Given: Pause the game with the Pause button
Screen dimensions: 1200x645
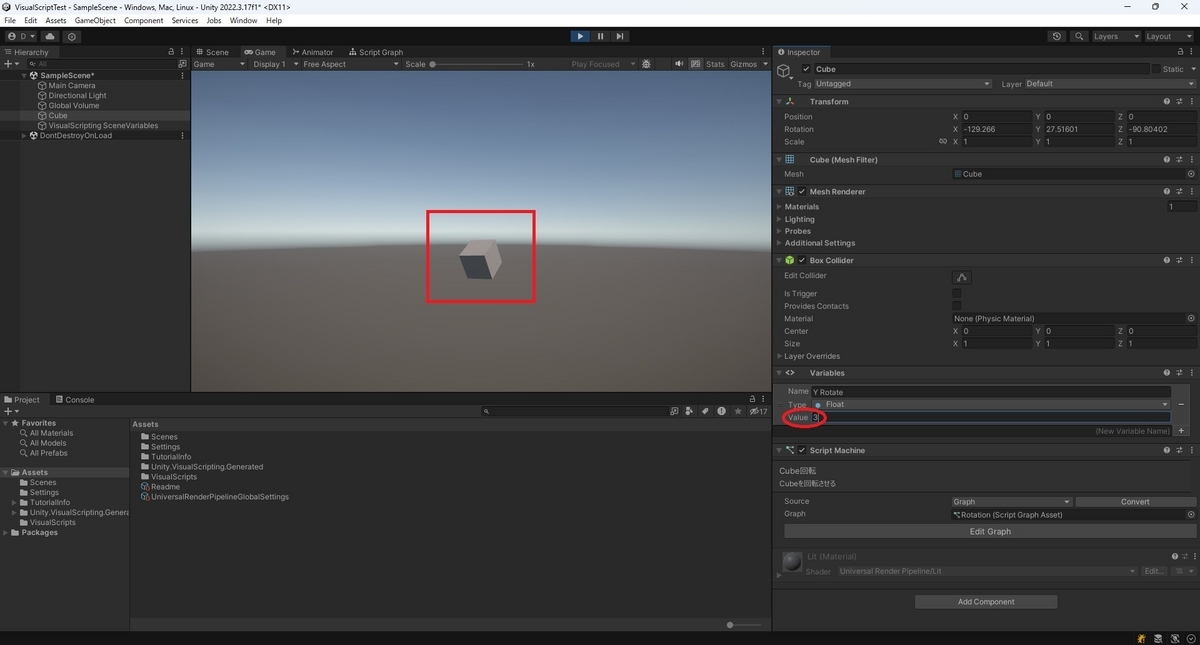Looking at the screenshot, I should pyautogui.click(x=600, y=36).
